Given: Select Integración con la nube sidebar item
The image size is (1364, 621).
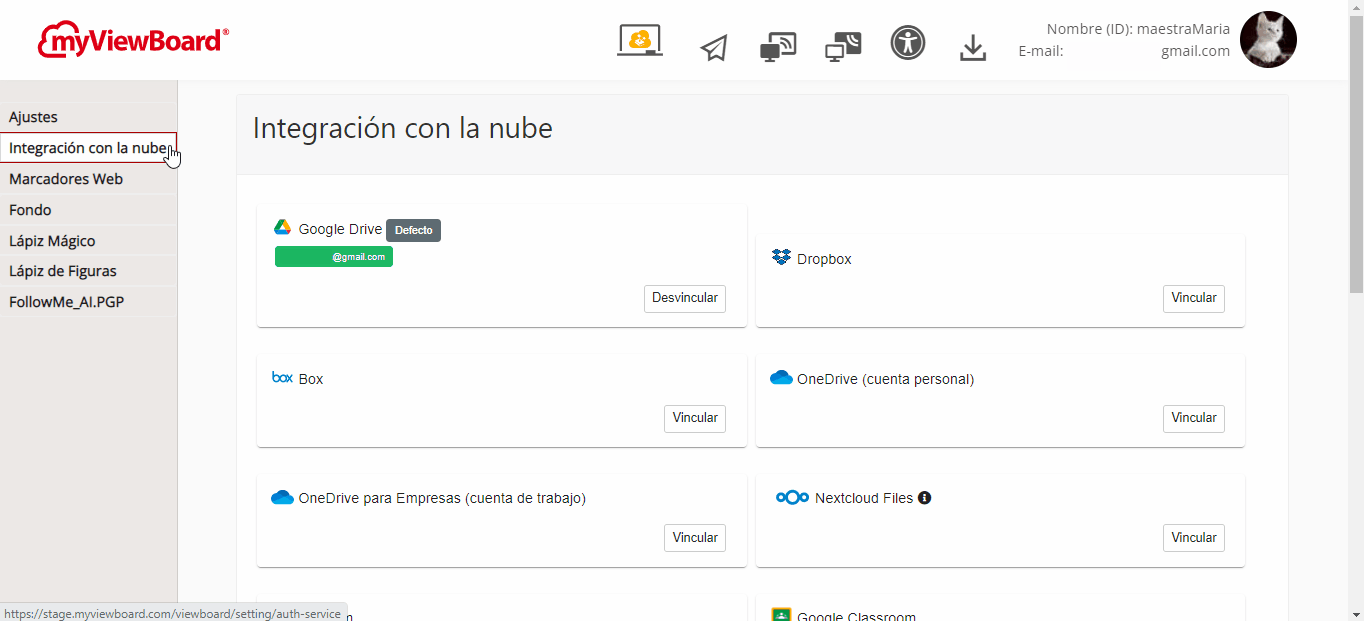Looking at the screenshot, I should tap(89, 148).
